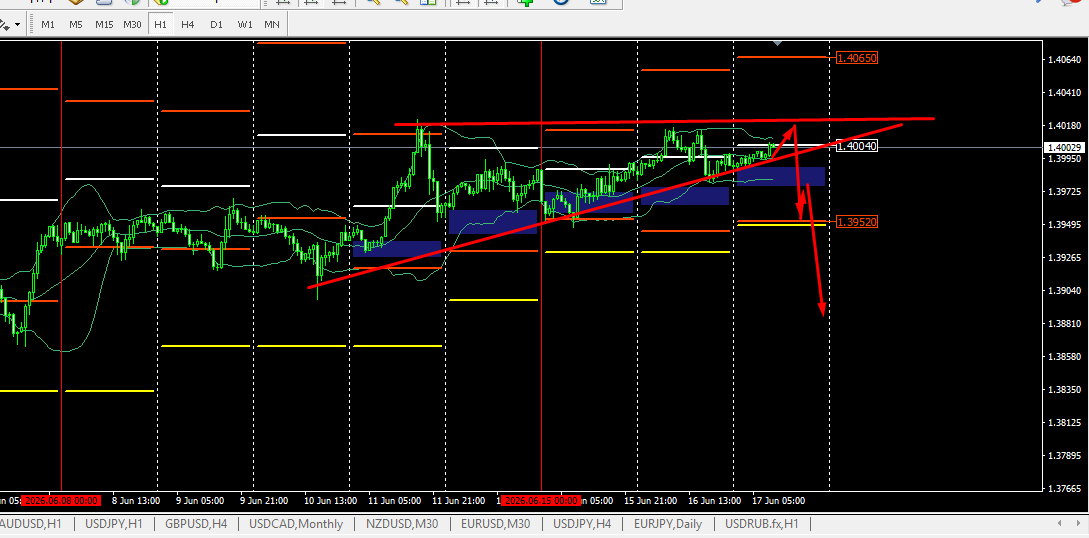Click the 1.39725 price scale value
Image resolution: width=1089 pixels, height=538 pixels.
tap(1066, 191)
